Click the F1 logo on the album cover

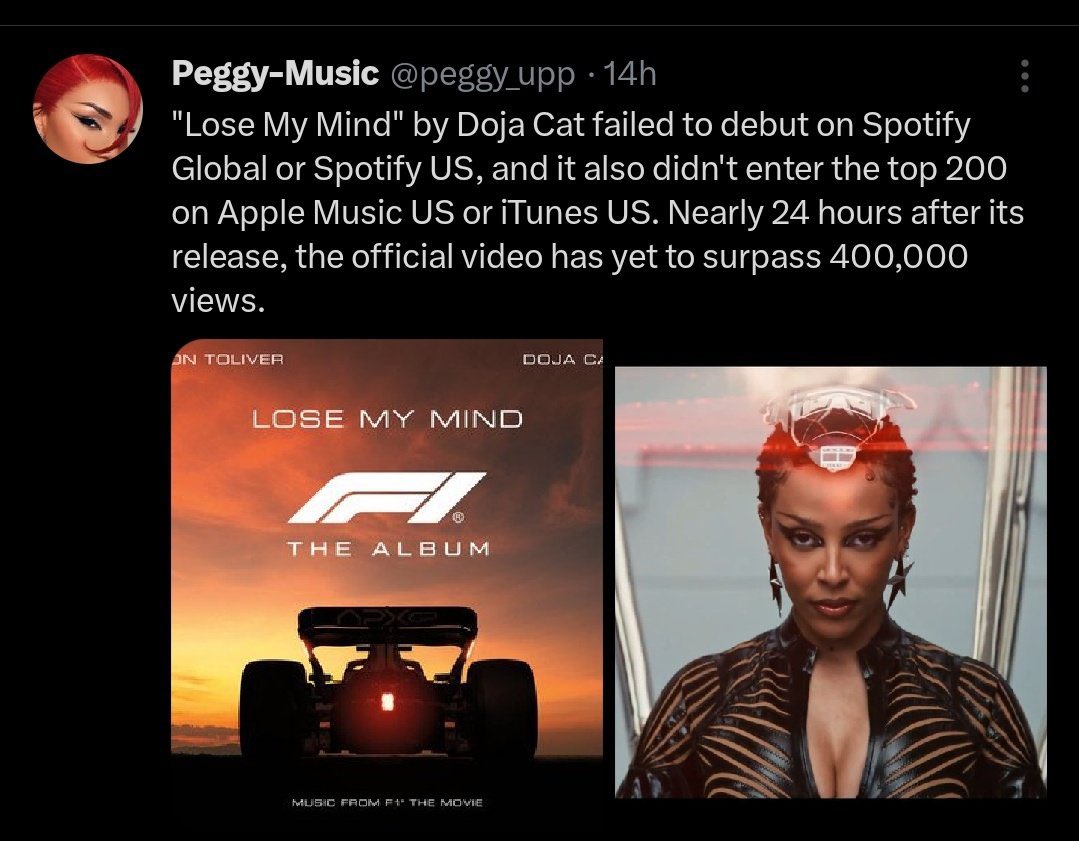pyautogui.click(x=387, y=498)
